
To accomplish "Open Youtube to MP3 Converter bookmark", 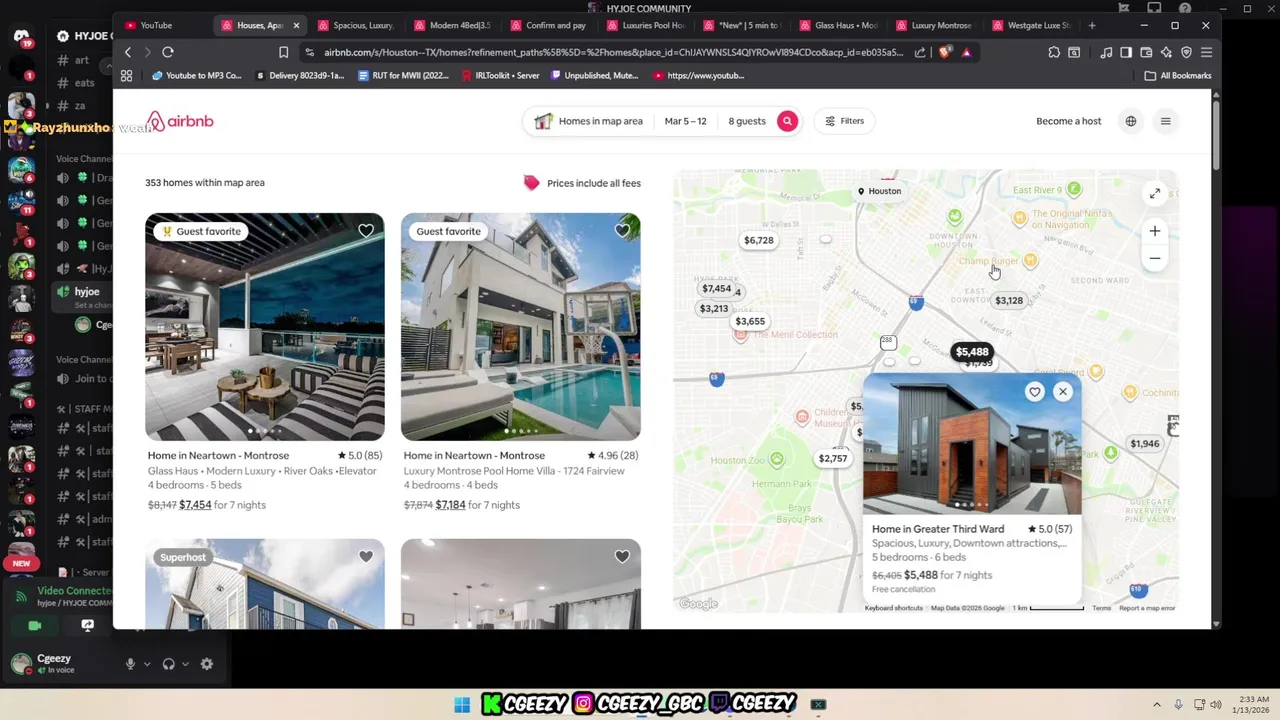I will click(197, 75).
